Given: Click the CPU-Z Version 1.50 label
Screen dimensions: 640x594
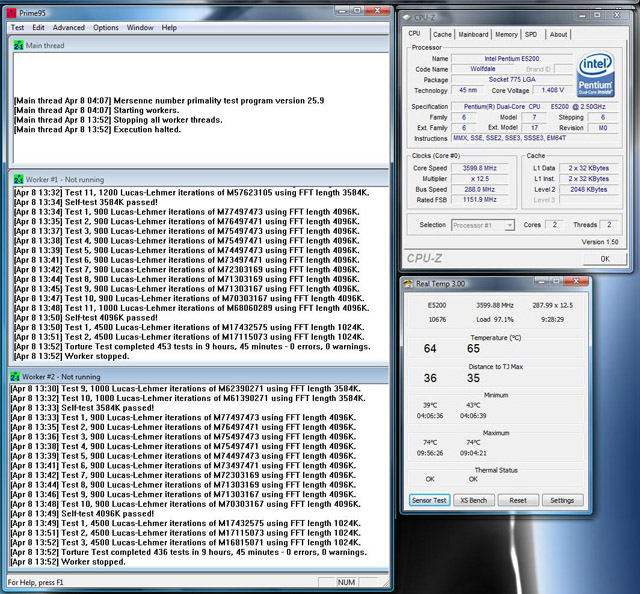Looking at the screenshot, I should (x=600, y=242).
